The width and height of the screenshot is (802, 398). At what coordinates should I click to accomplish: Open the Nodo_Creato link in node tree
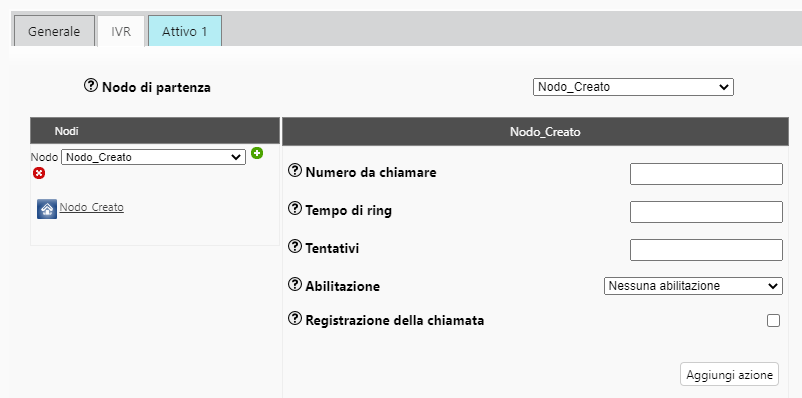(92, 207)
